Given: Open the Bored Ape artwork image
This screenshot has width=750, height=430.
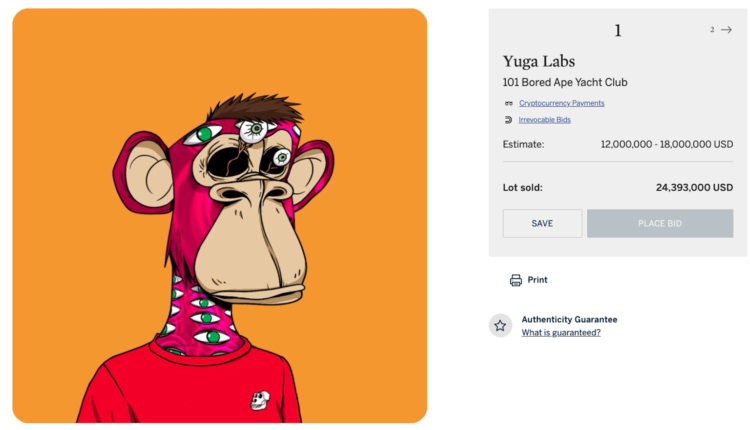Looking at the screenshot, I should point(220,215).
